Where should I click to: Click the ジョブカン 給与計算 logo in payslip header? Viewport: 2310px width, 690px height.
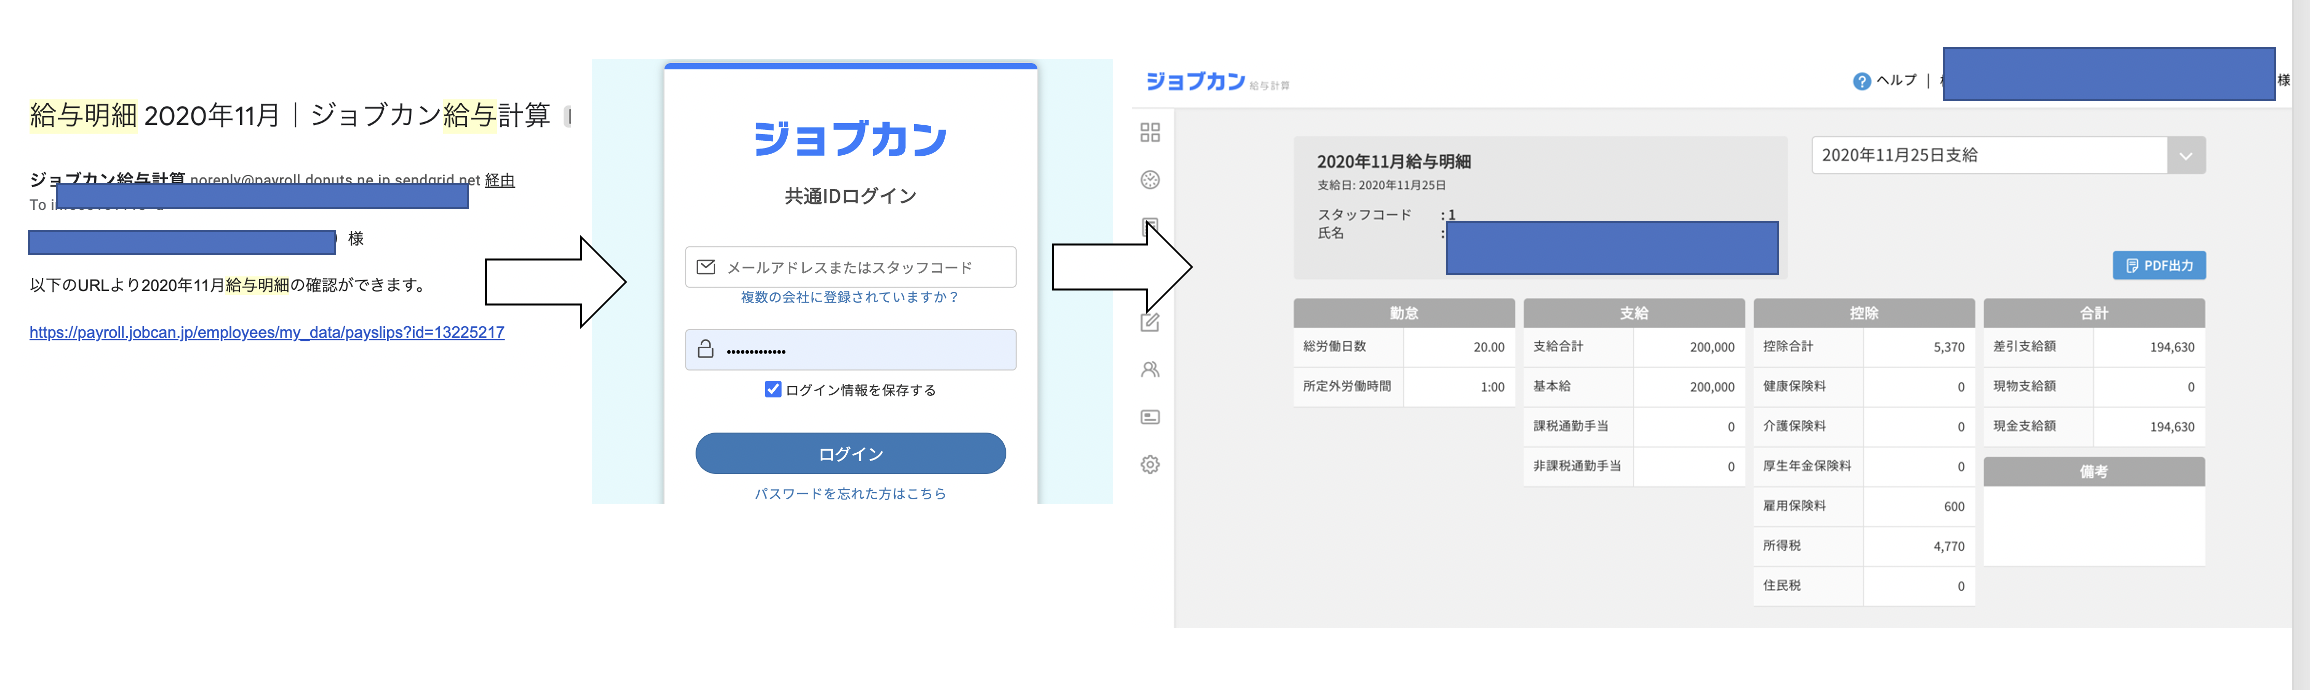(1217, 81)
